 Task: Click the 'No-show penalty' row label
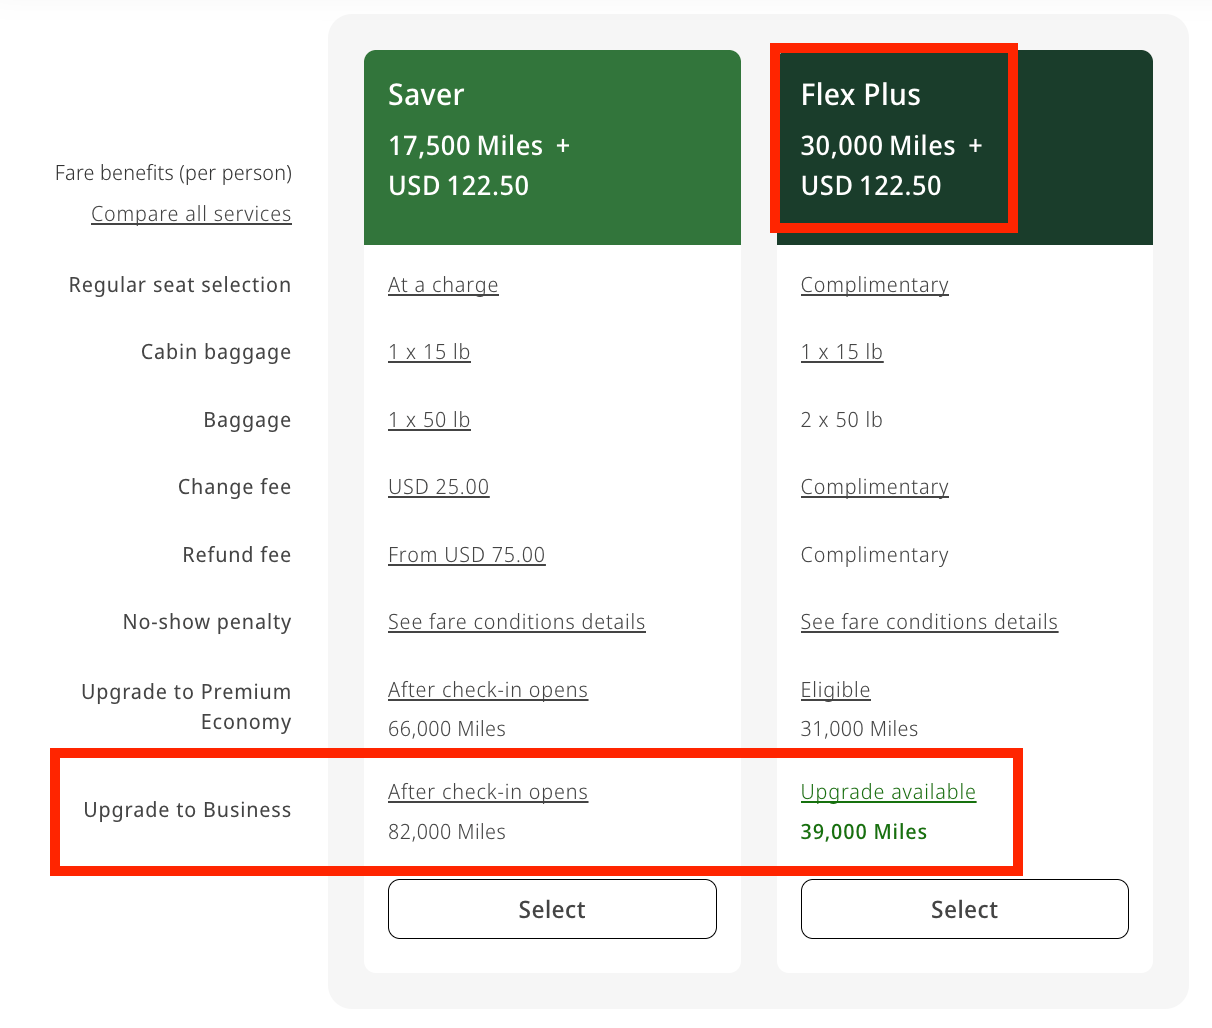tap(207, 622)
